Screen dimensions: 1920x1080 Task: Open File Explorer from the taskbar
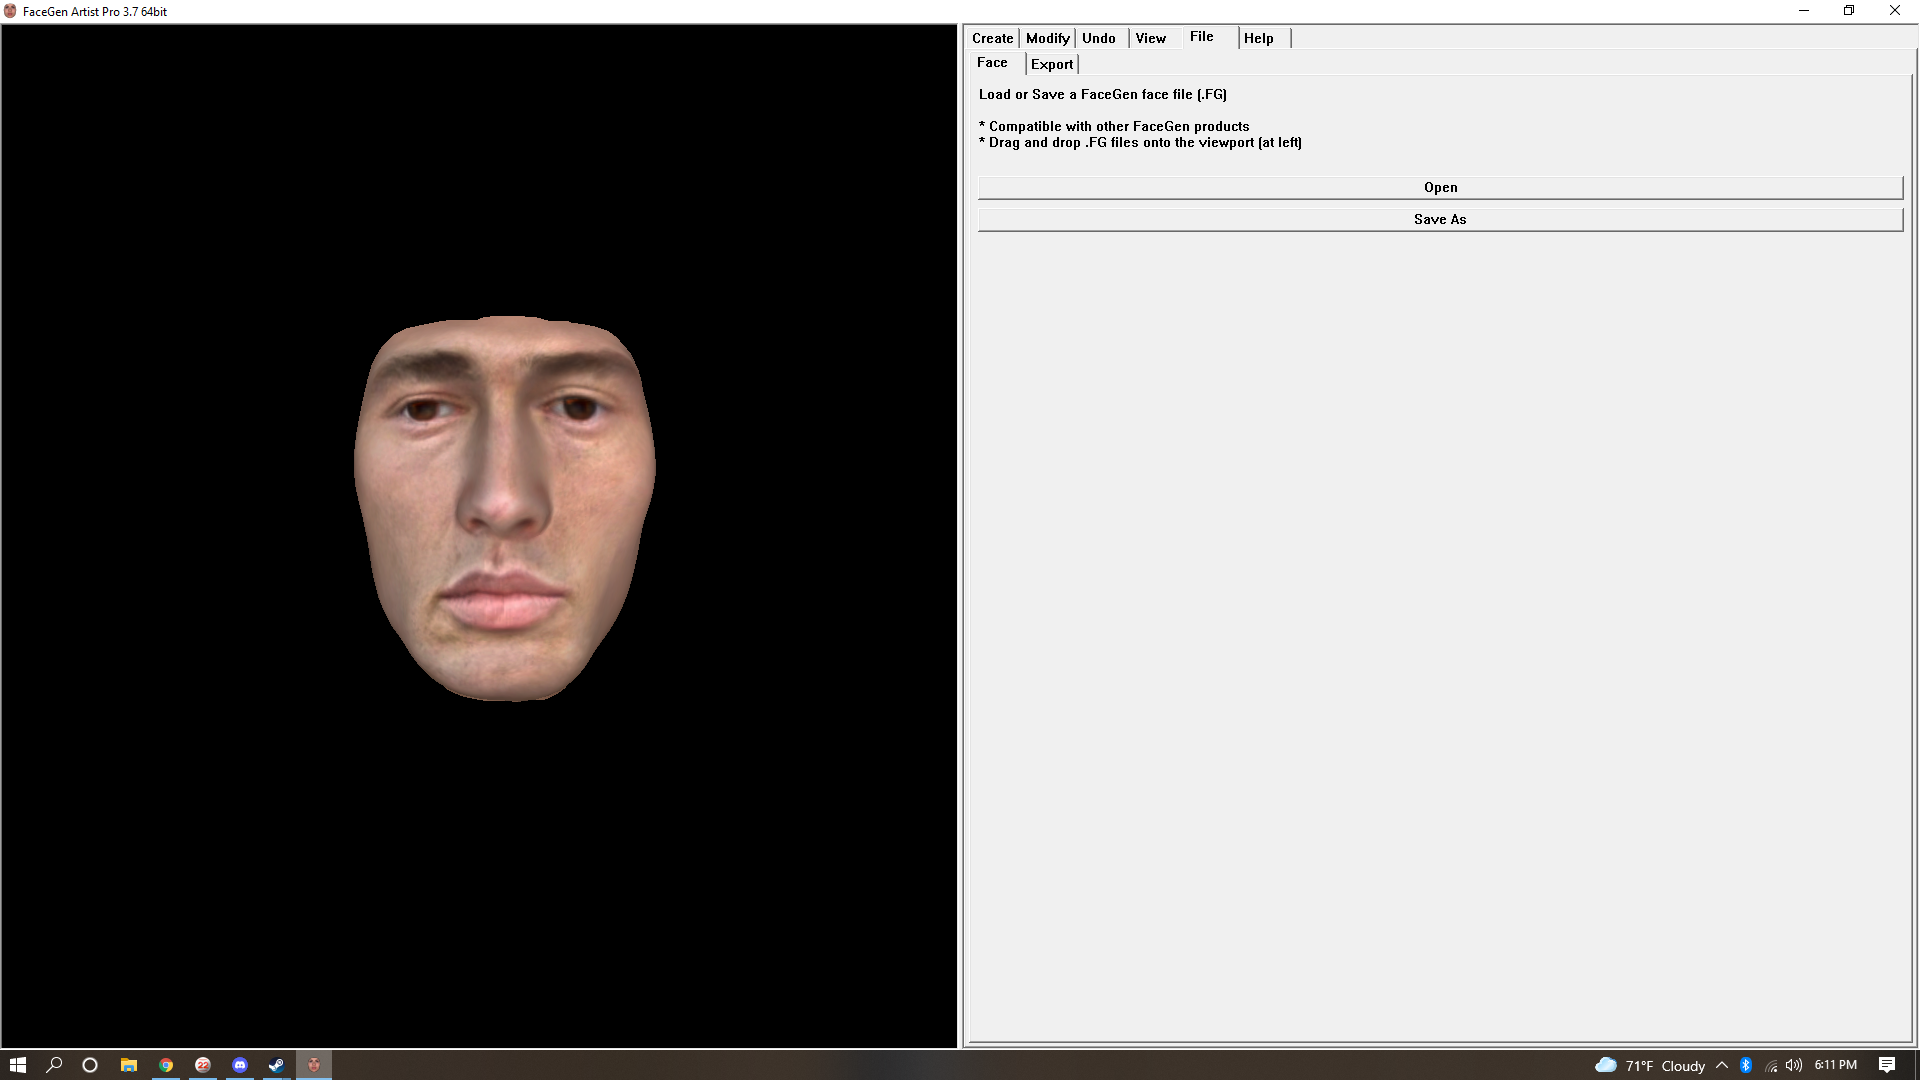129,1065
